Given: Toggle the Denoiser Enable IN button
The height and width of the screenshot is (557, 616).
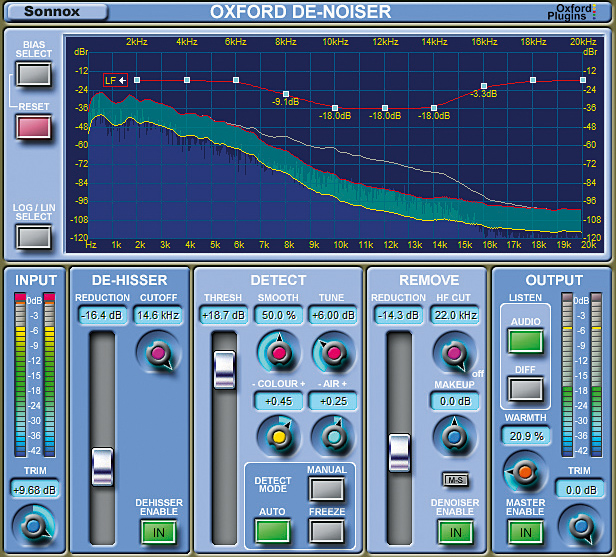Looking at the screenshot, I should click(x=455, y=532).
